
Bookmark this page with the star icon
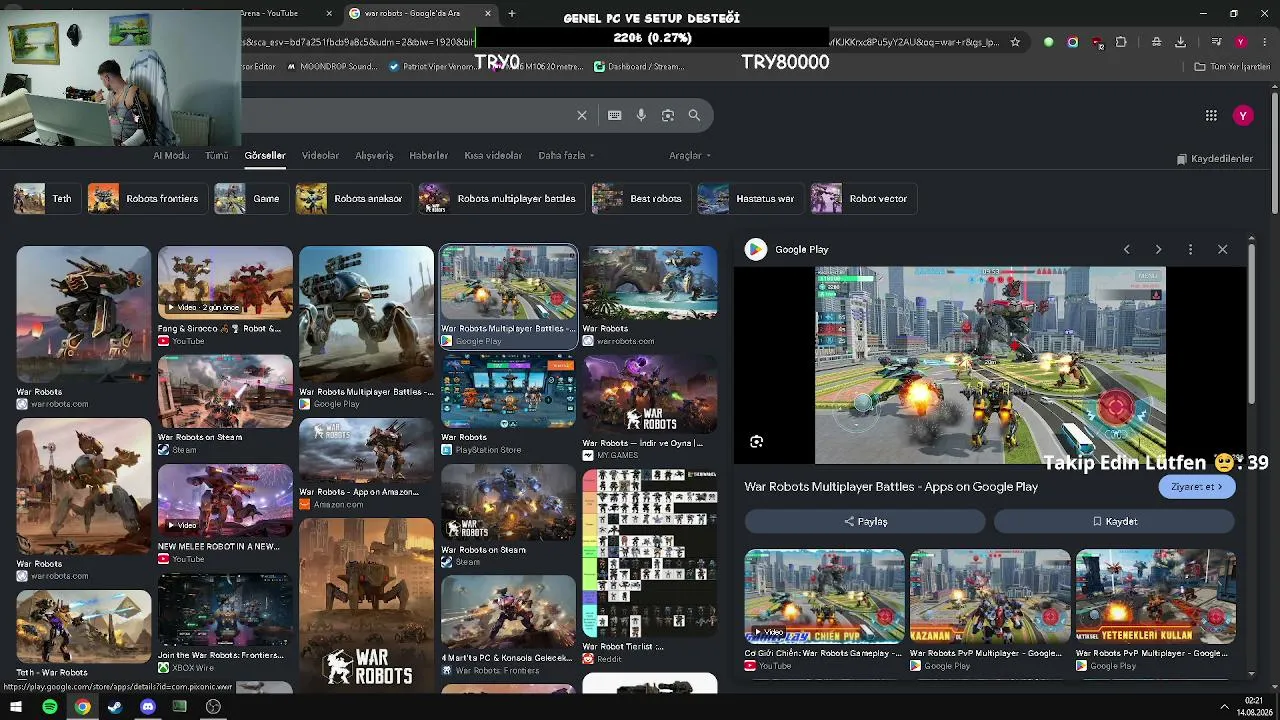pos(1015,42)
